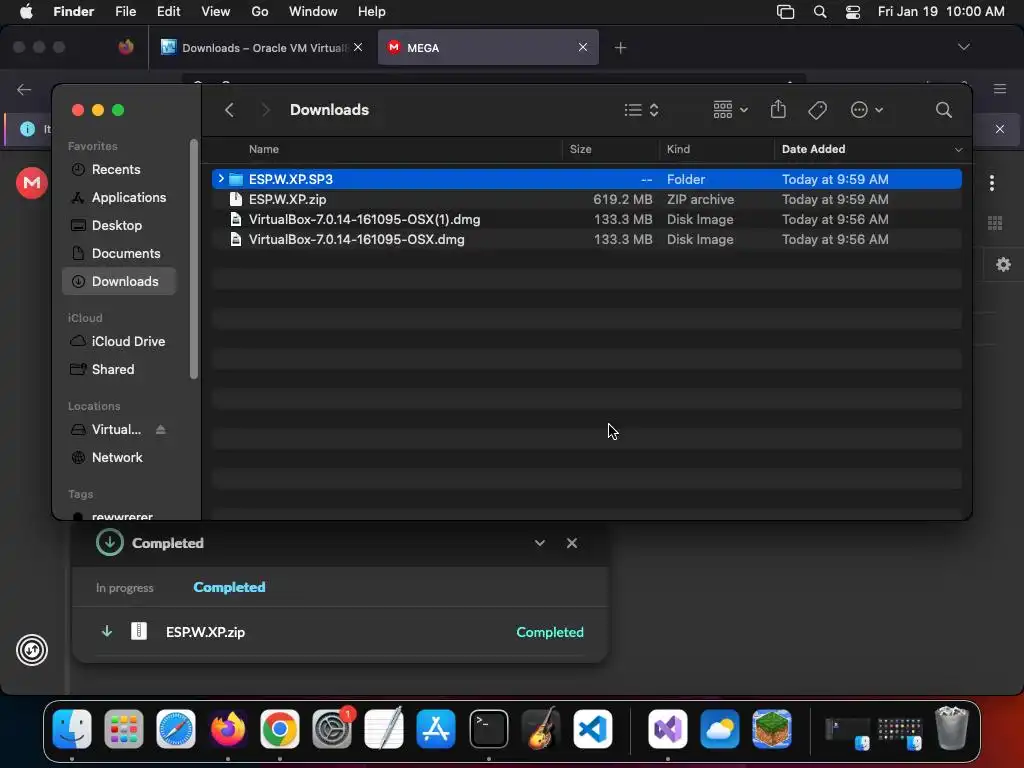This screenshot has width=1024, height=768.
Task: Open the Window menu in menu bar
Action: [313, 12]
